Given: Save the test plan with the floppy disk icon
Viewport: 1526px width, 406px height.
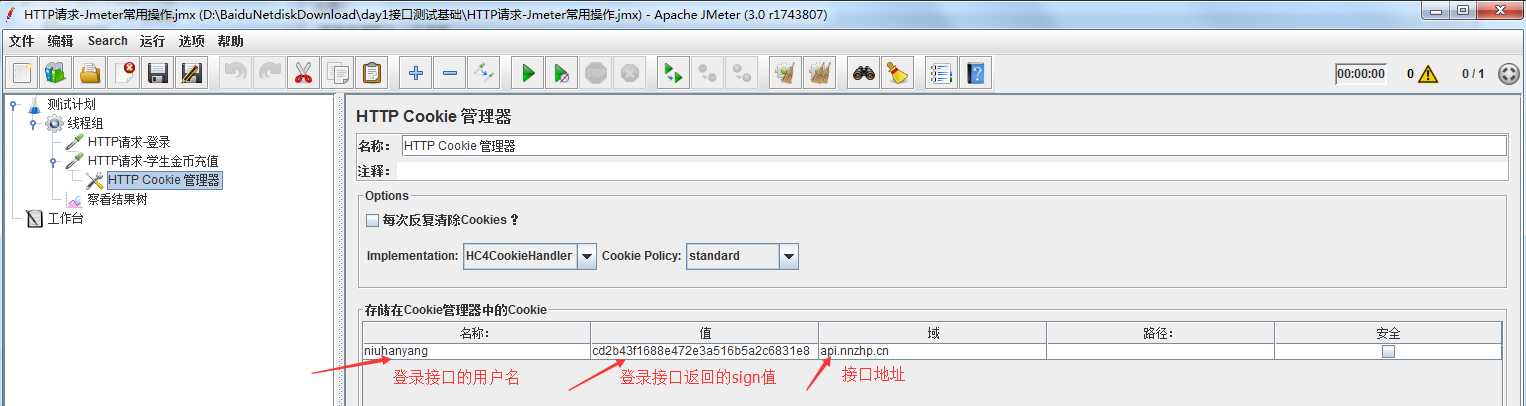Looking at the screenshot, I should point(157,73).
